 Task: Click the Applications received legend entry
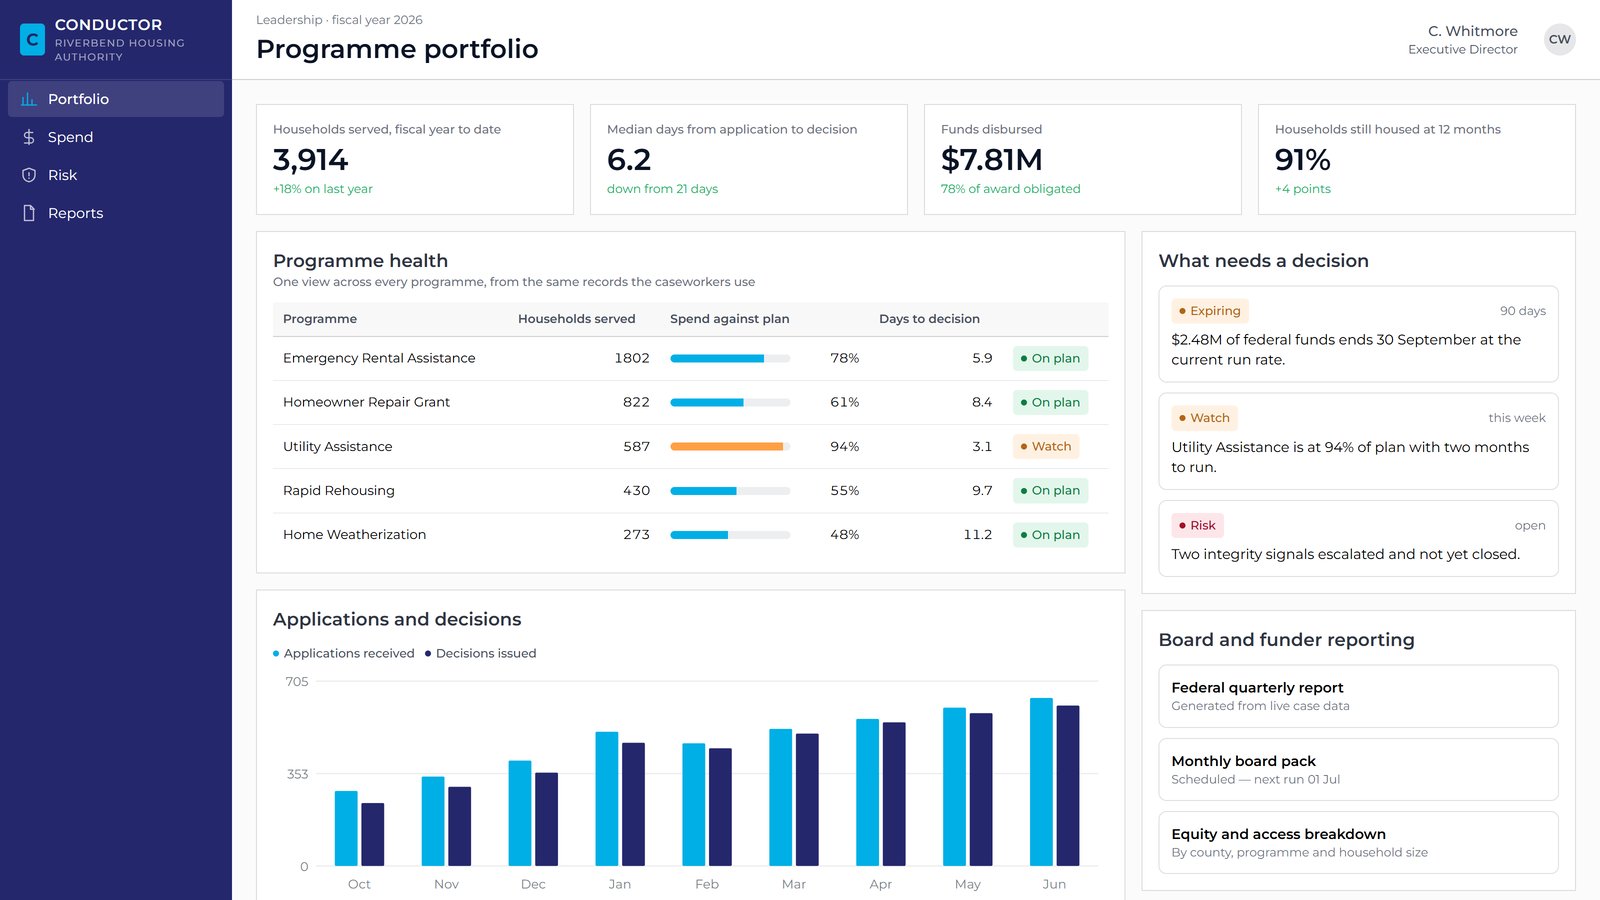(x=344, y=653)
